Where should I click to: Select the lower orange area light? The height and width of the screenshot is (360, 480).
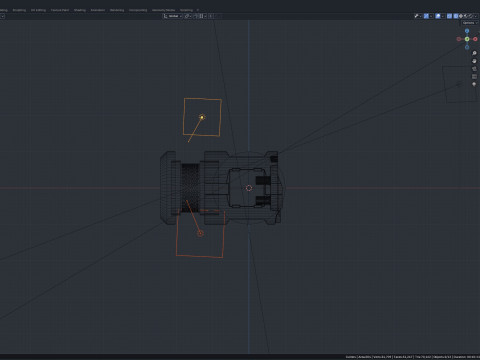click(x=200, y=233)
